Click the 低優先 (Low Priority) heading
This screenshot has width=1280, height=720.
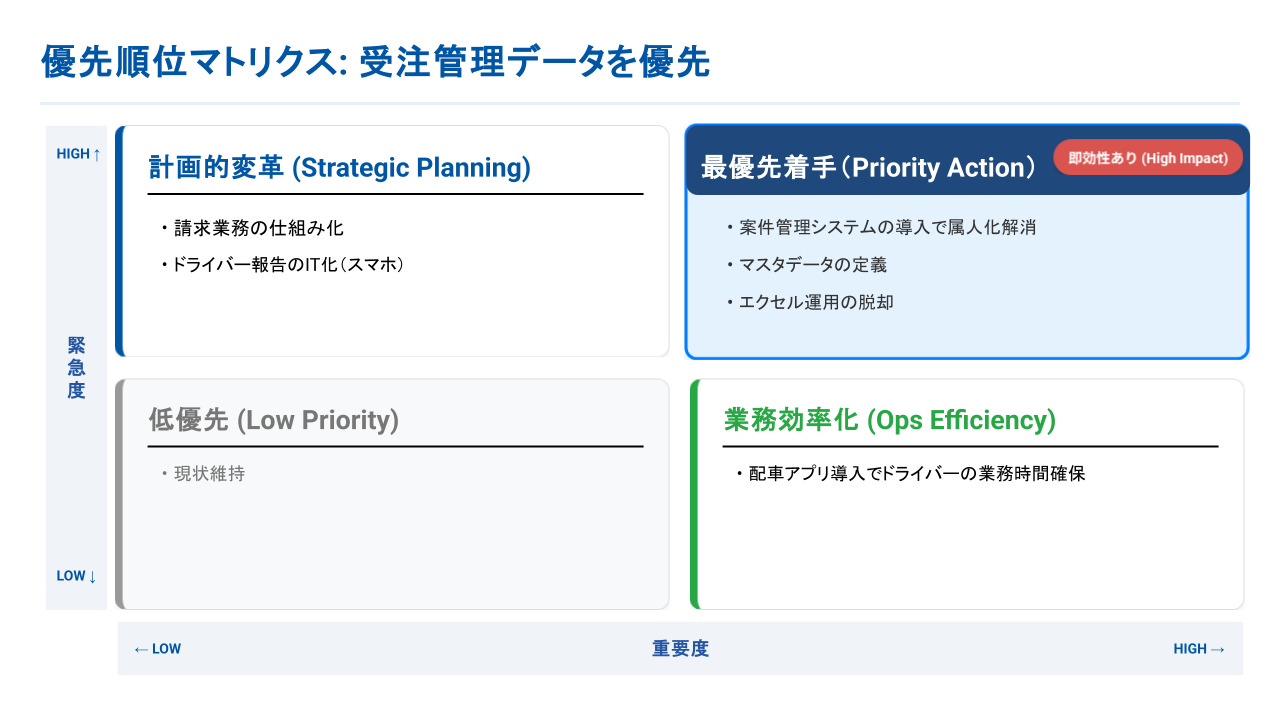[x=274, y=420]
